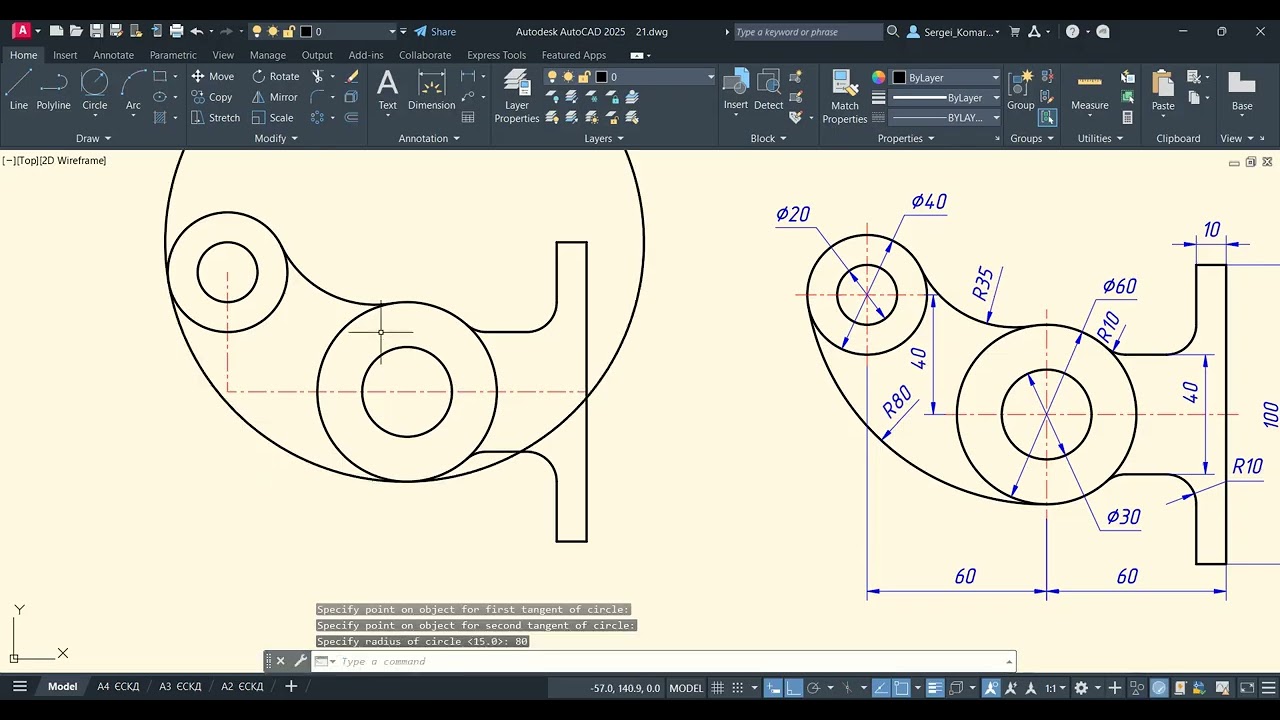
Task: Click the Plot printer icon
Action: (x=177, y=32)
